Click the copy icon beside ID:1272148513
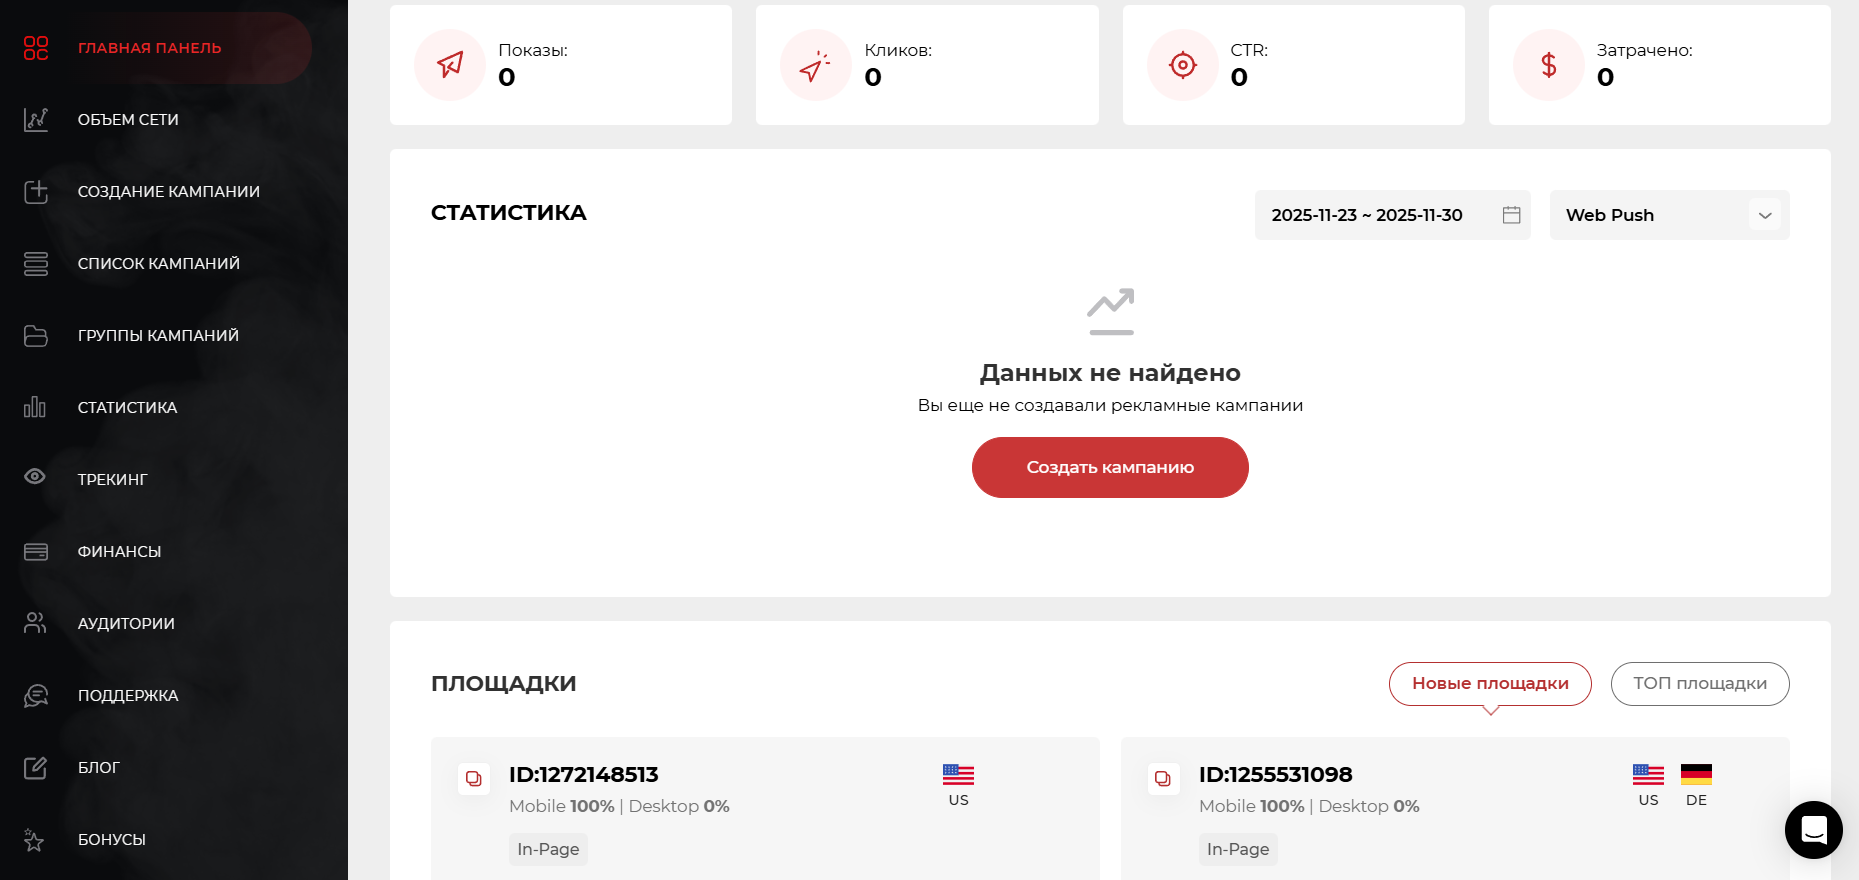The image size is (1859, 880). [x=474, y=778]
